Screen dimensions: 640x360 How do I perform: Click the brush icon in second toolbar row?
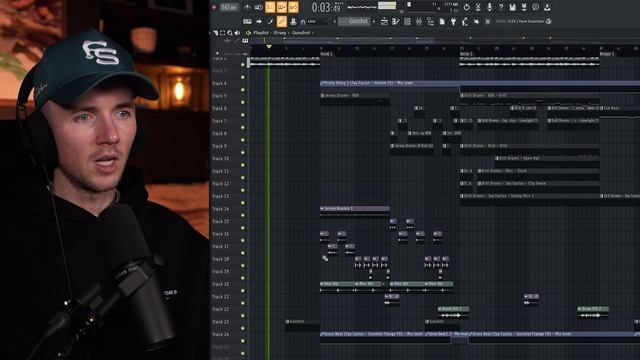[x=270, y=21]
